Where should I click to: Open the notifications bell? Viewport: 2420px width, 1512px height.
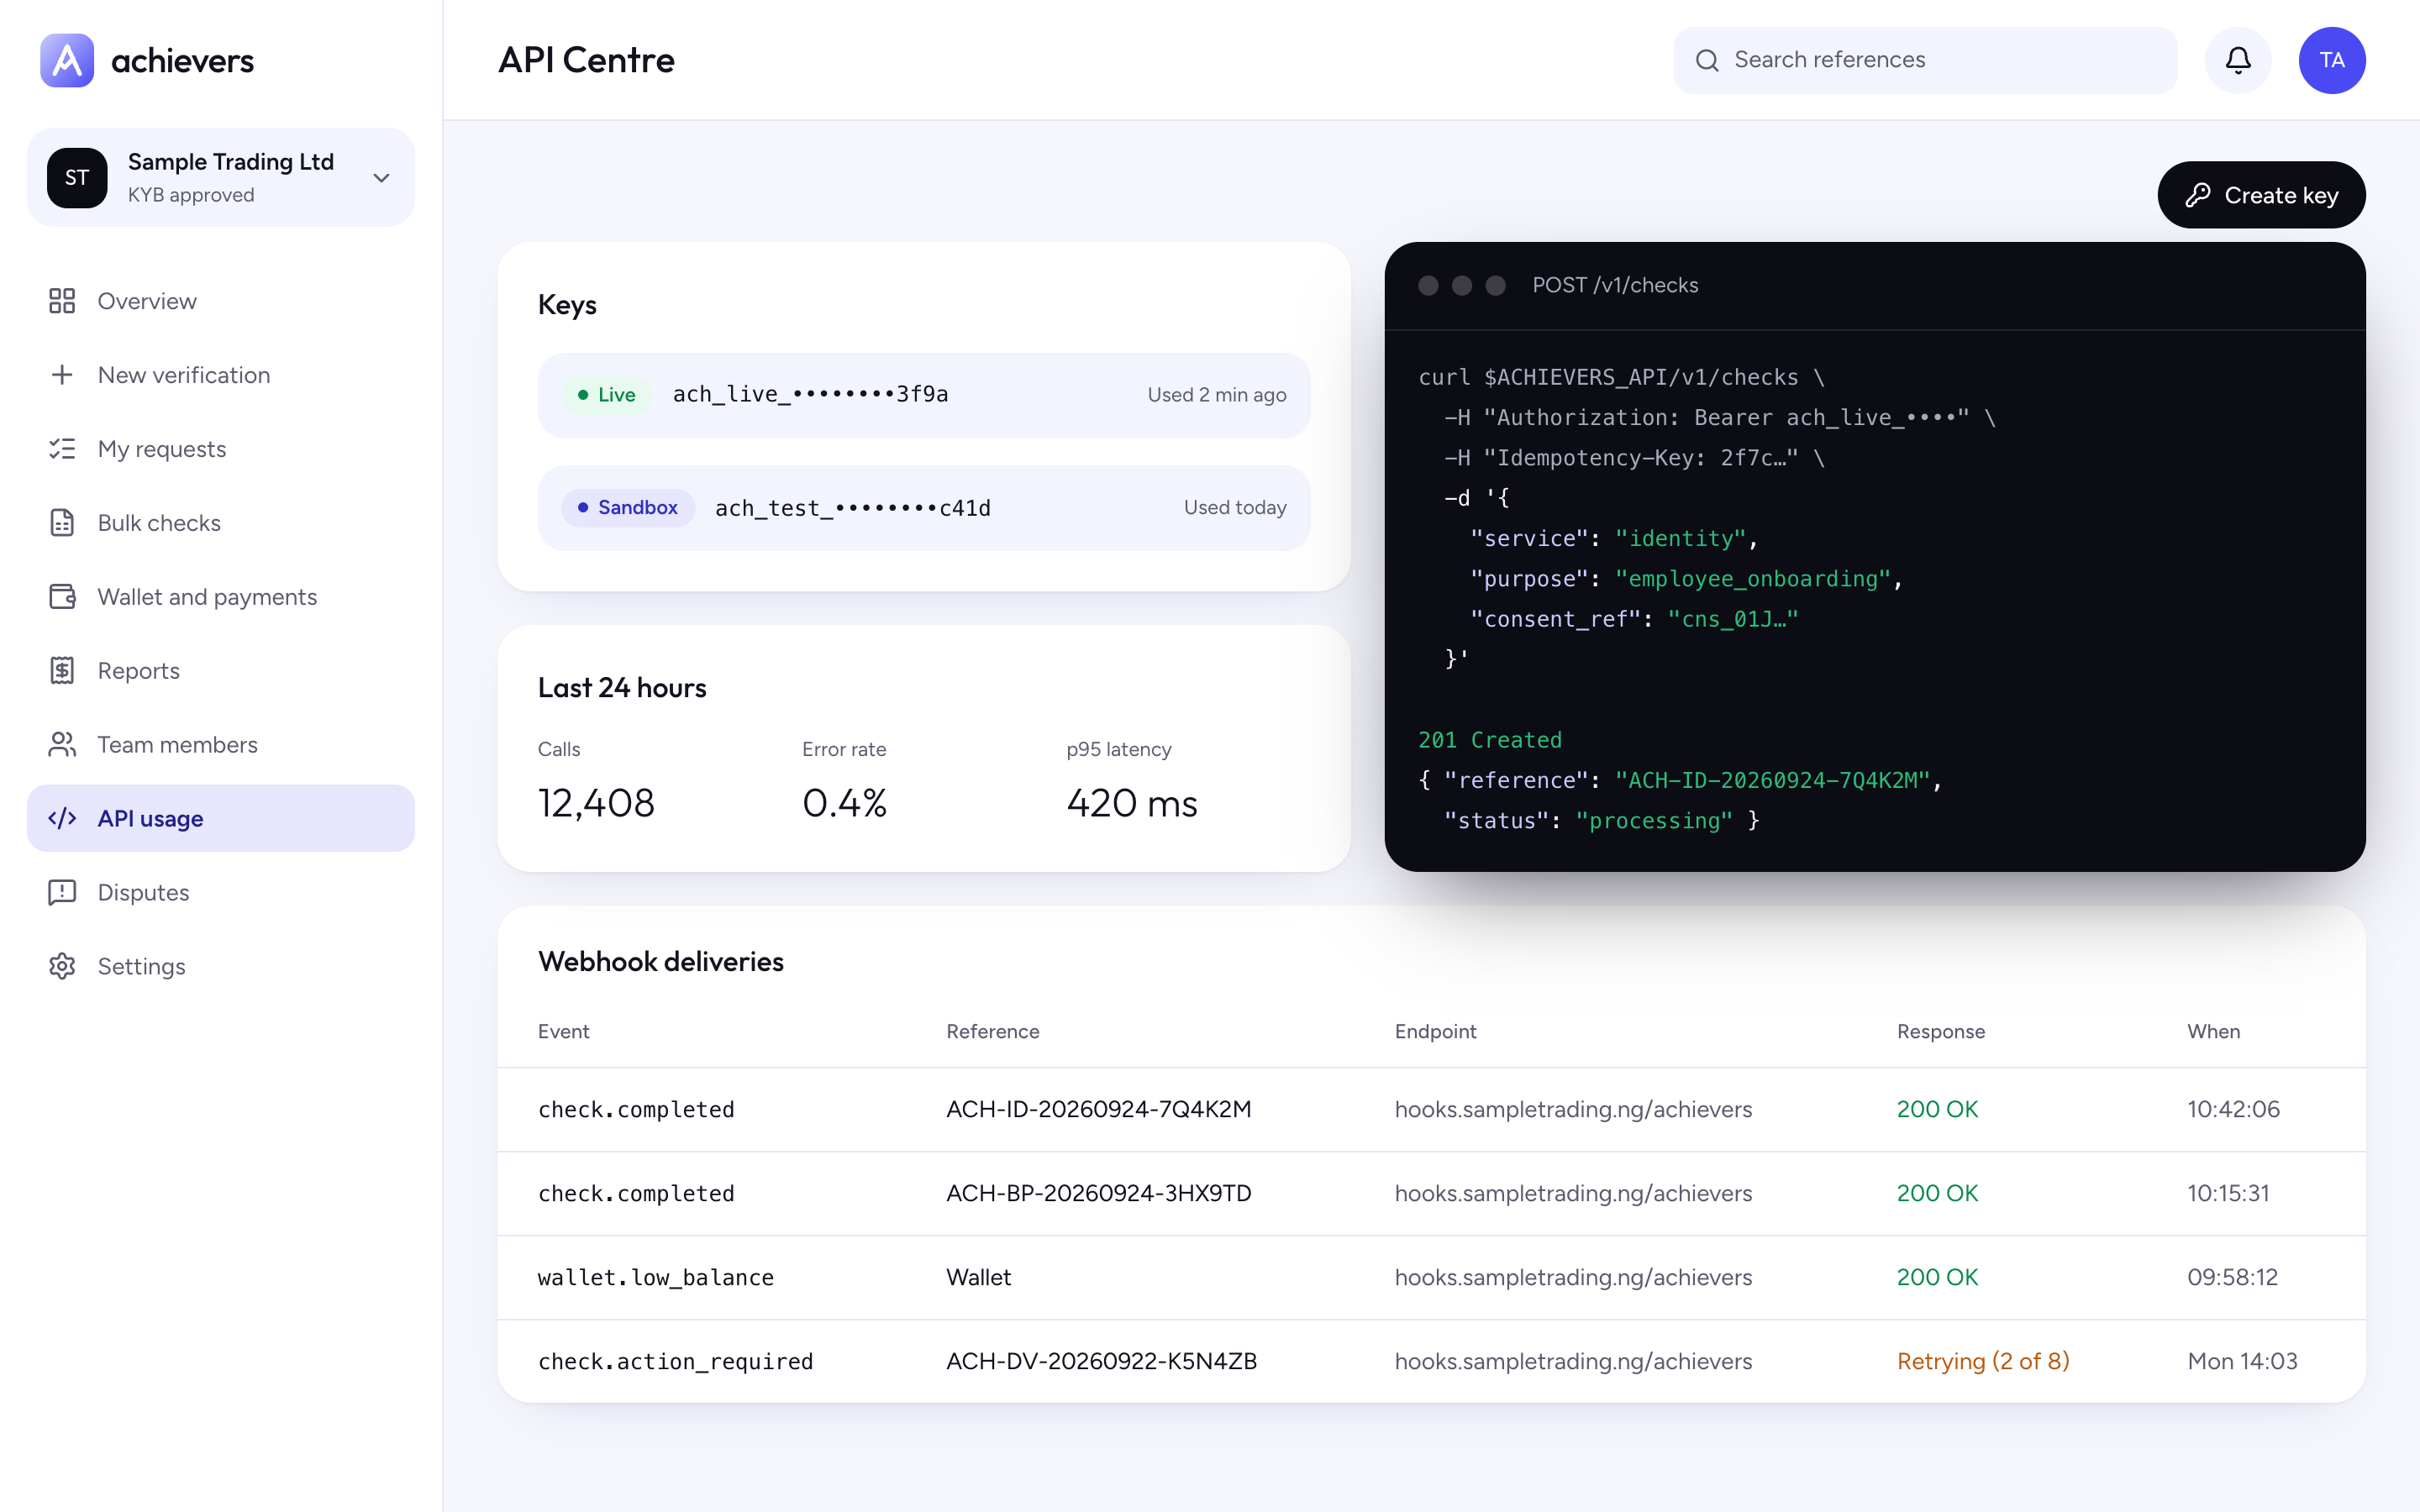click(x=2238, y=60)
